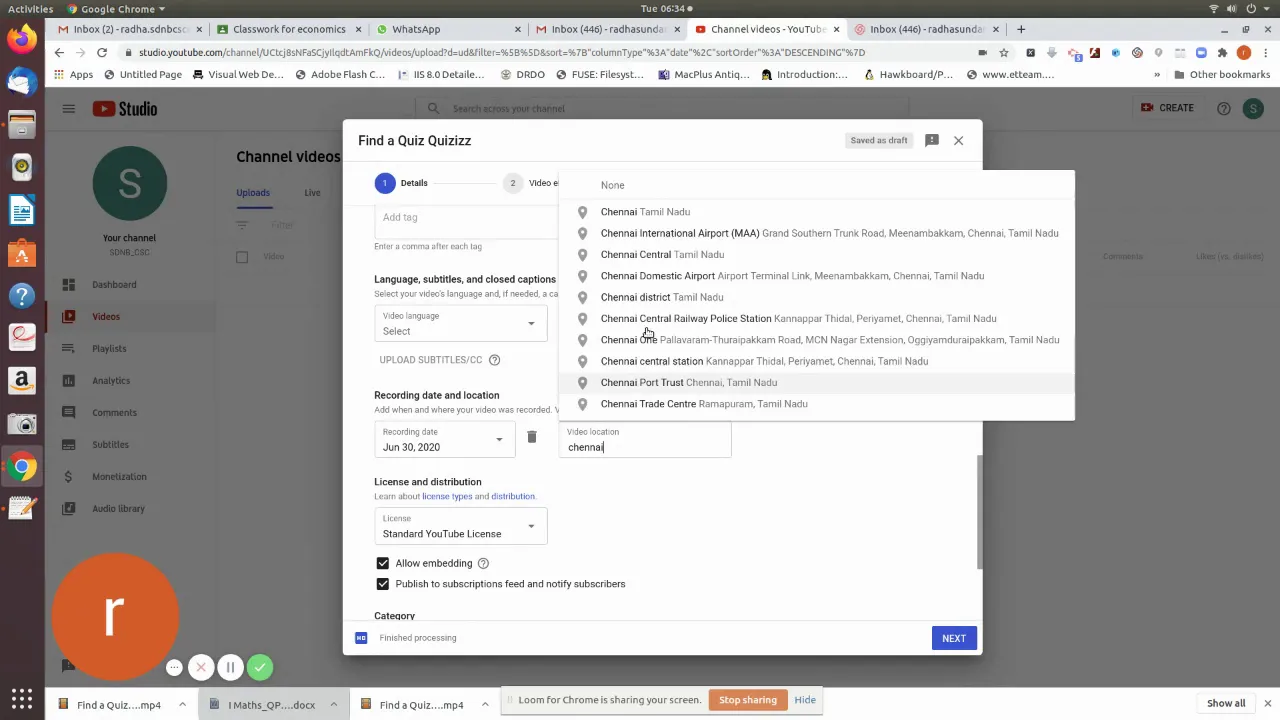Screen dimensions: 1280x720
Task: Open the Audio library sidebar item
Action: (118, 508)
